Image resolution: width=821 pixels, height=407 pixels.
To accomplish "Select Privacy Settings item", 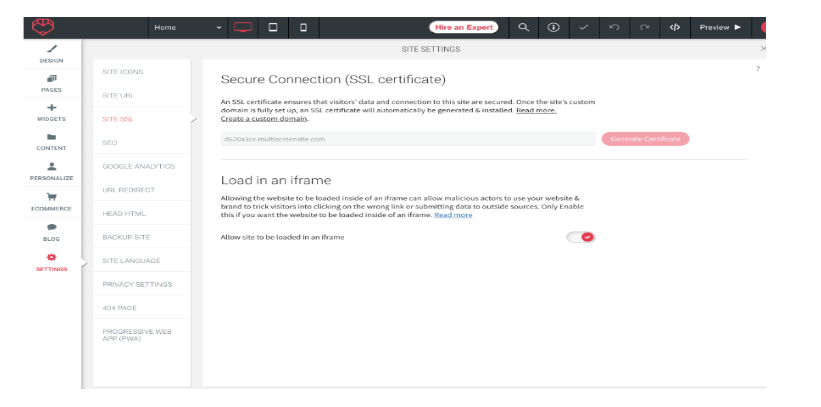I will pos(142,284).
